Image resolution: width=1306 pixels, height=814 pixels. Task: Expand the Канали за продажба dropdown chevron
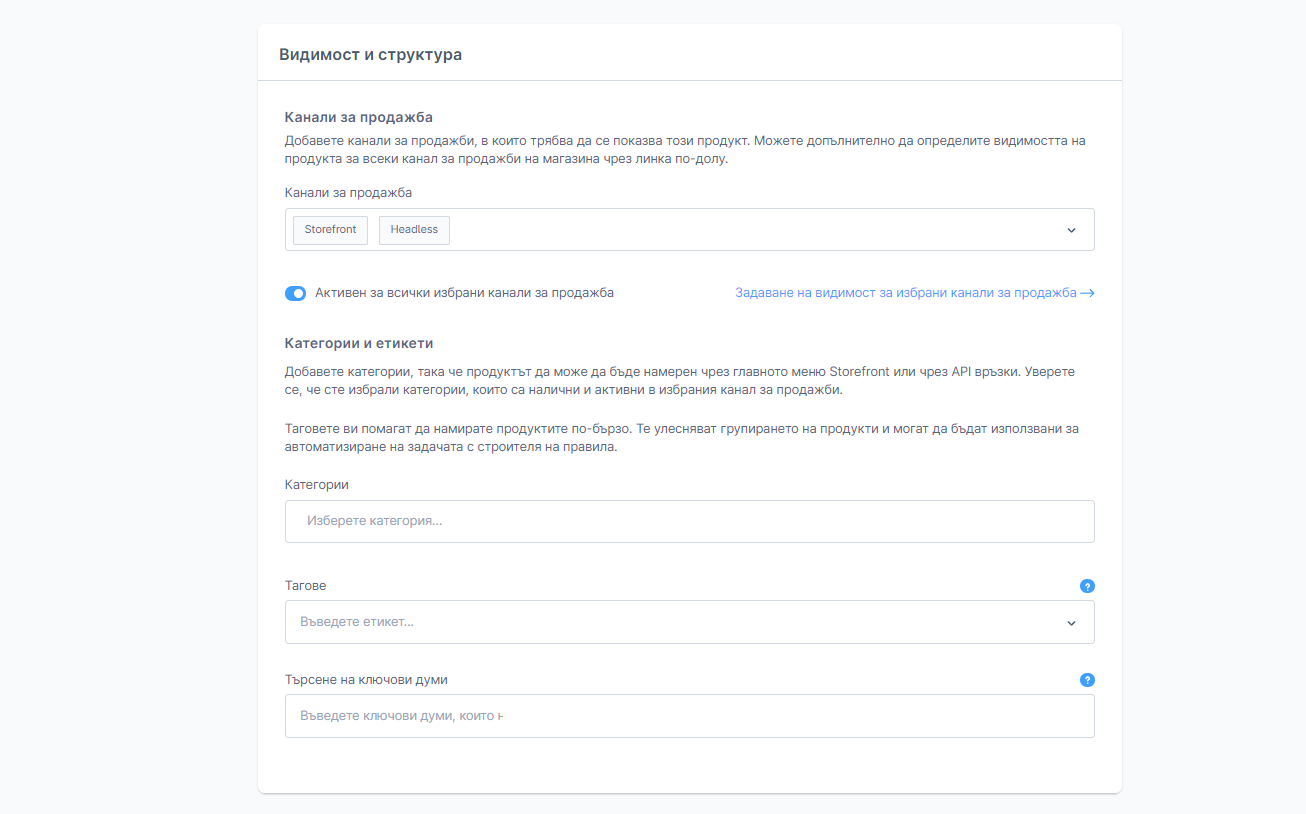pyautogui.click(x=1071, y=230)
